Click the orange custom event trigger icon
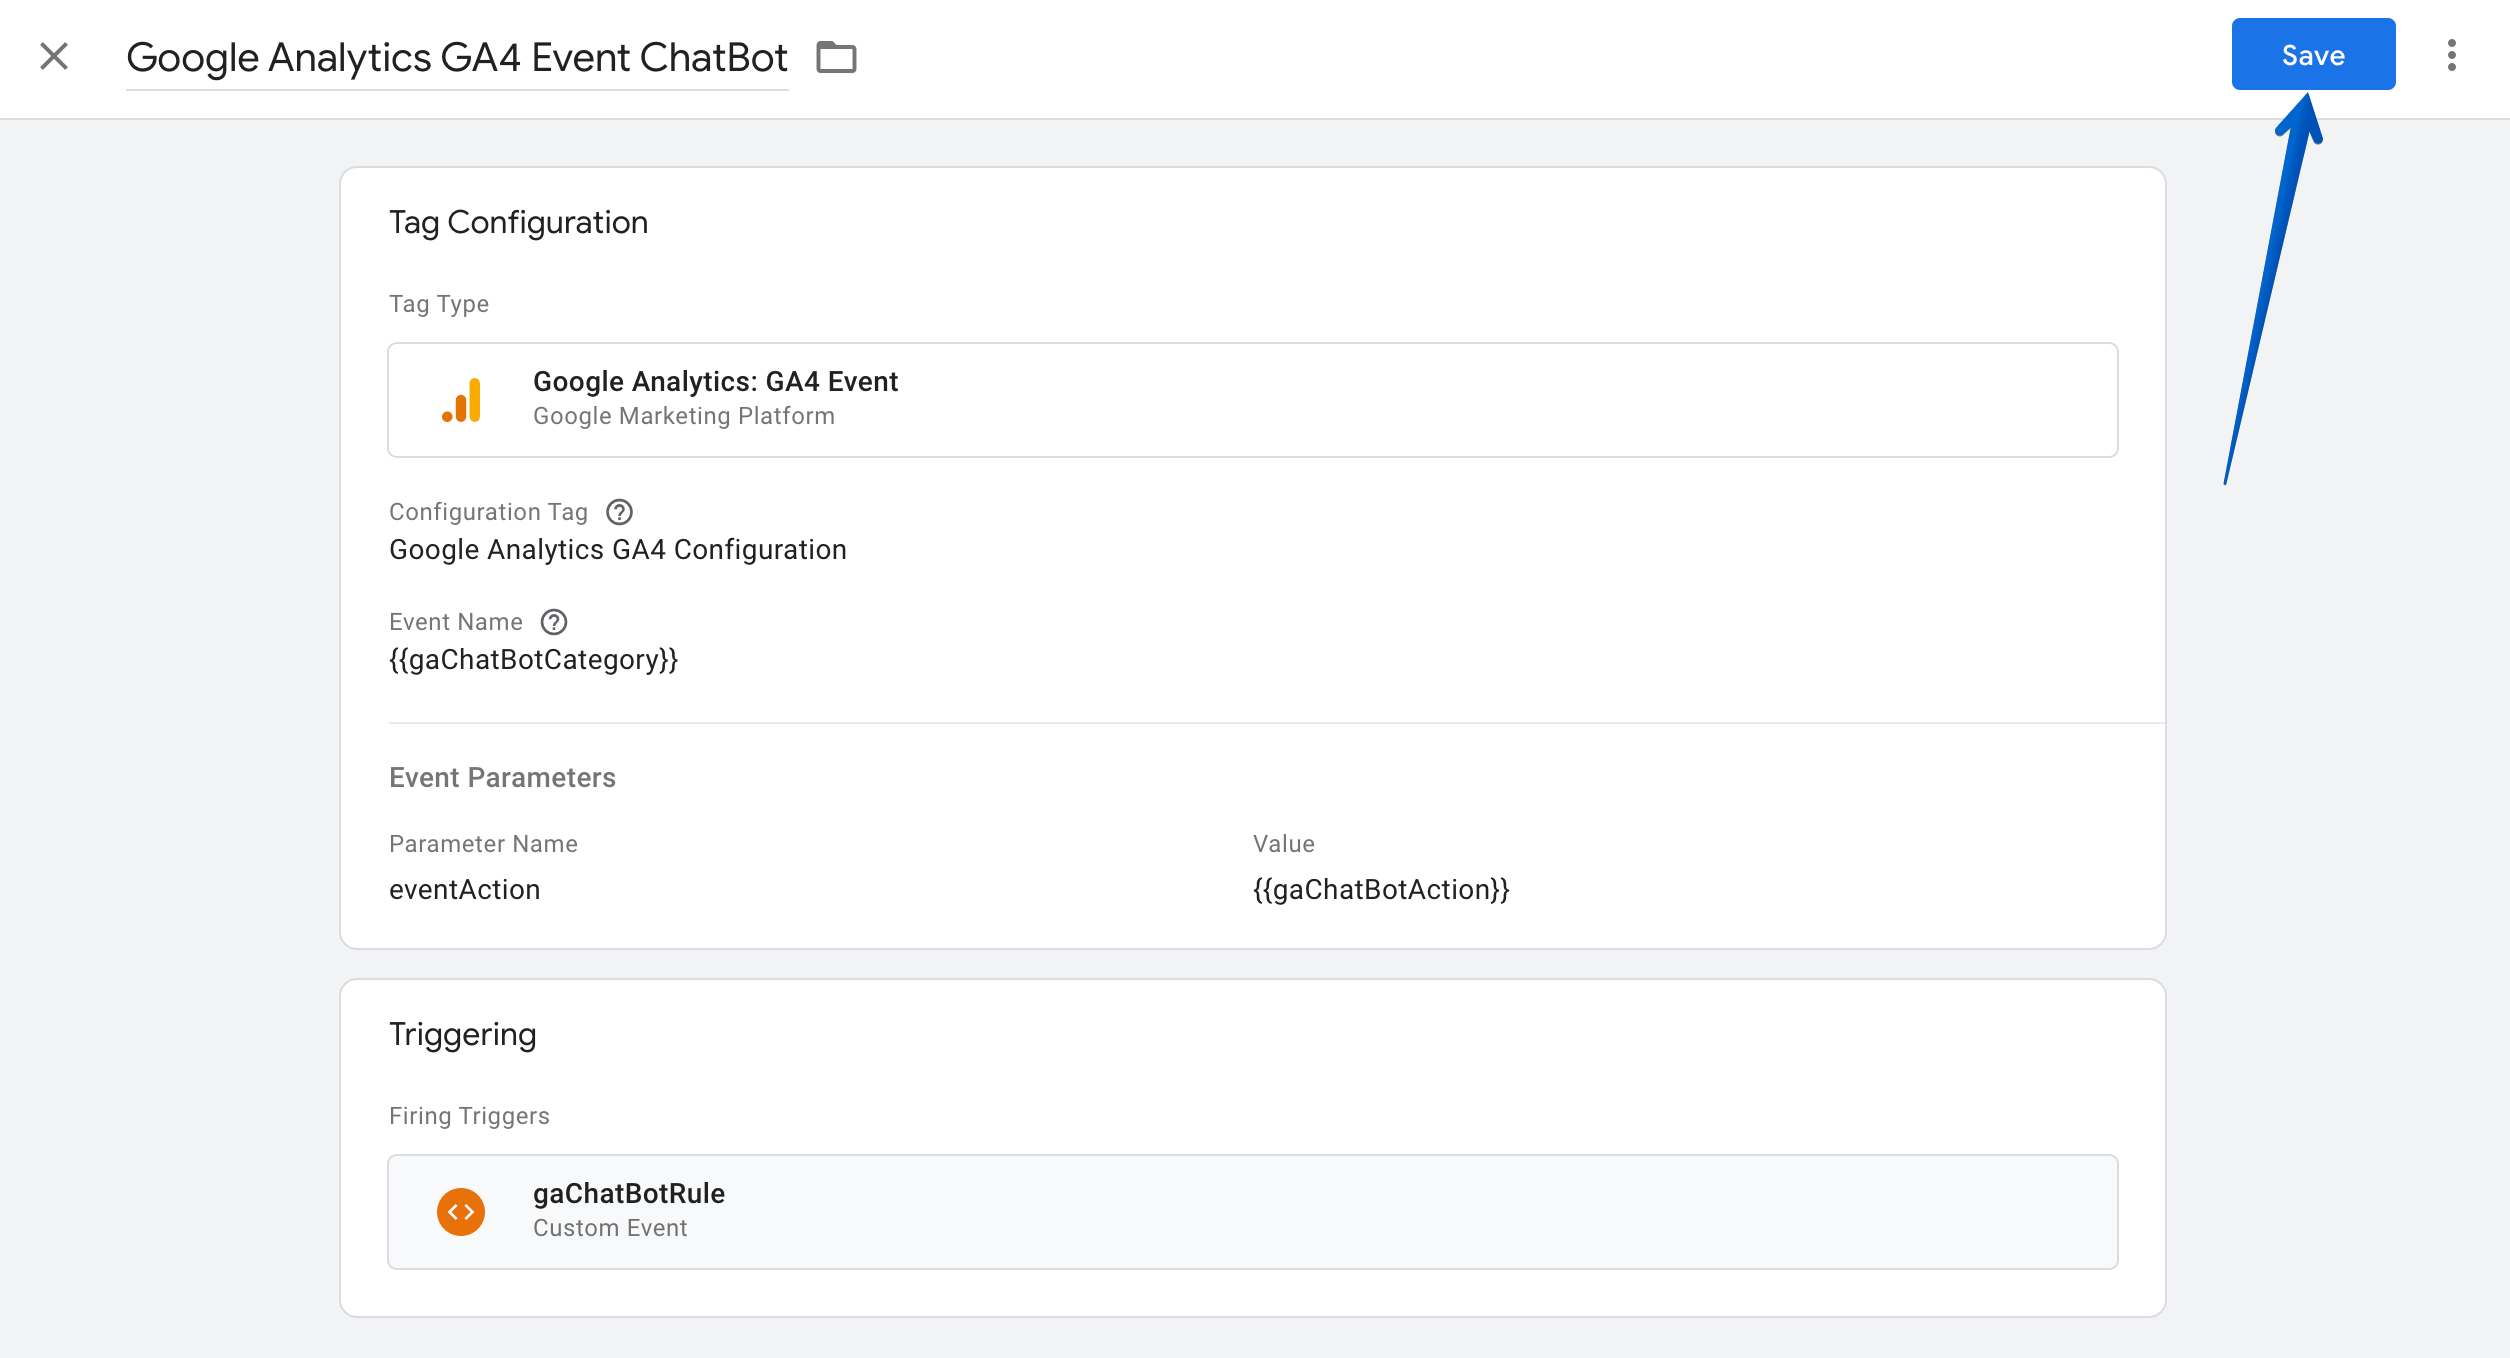Image resolution: width=2510 pixels, height=1358 pixels. click(x=461, y=1212)
